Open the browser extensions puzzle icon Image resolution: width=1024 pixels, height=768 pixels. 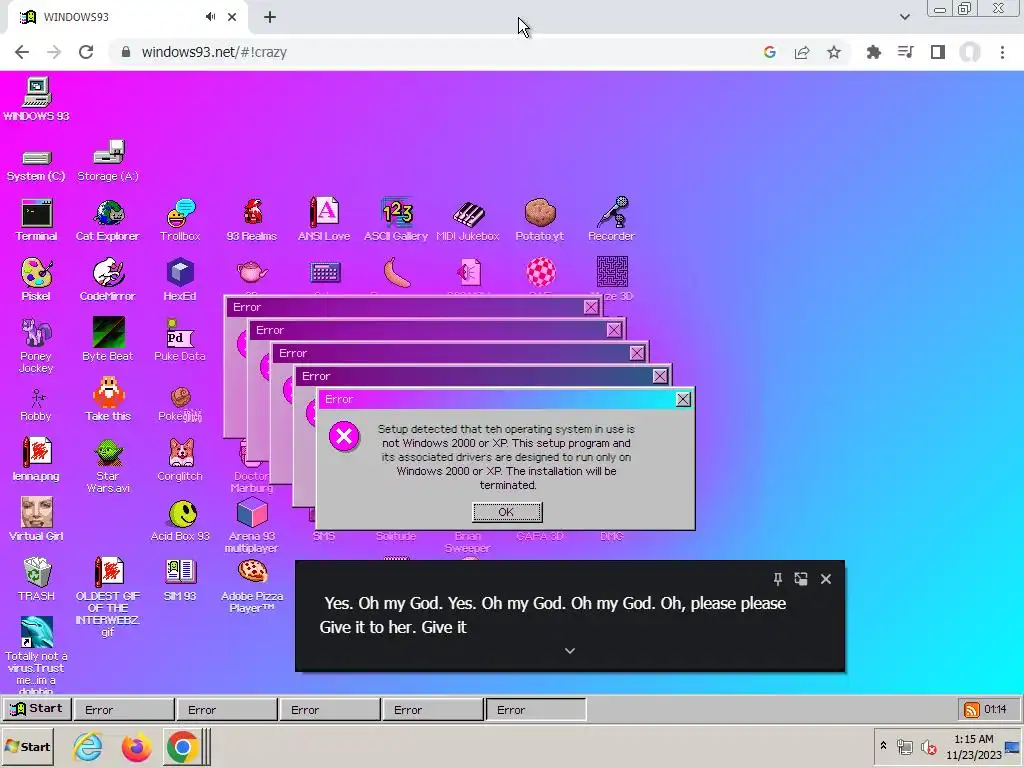[x=874, y=52]
